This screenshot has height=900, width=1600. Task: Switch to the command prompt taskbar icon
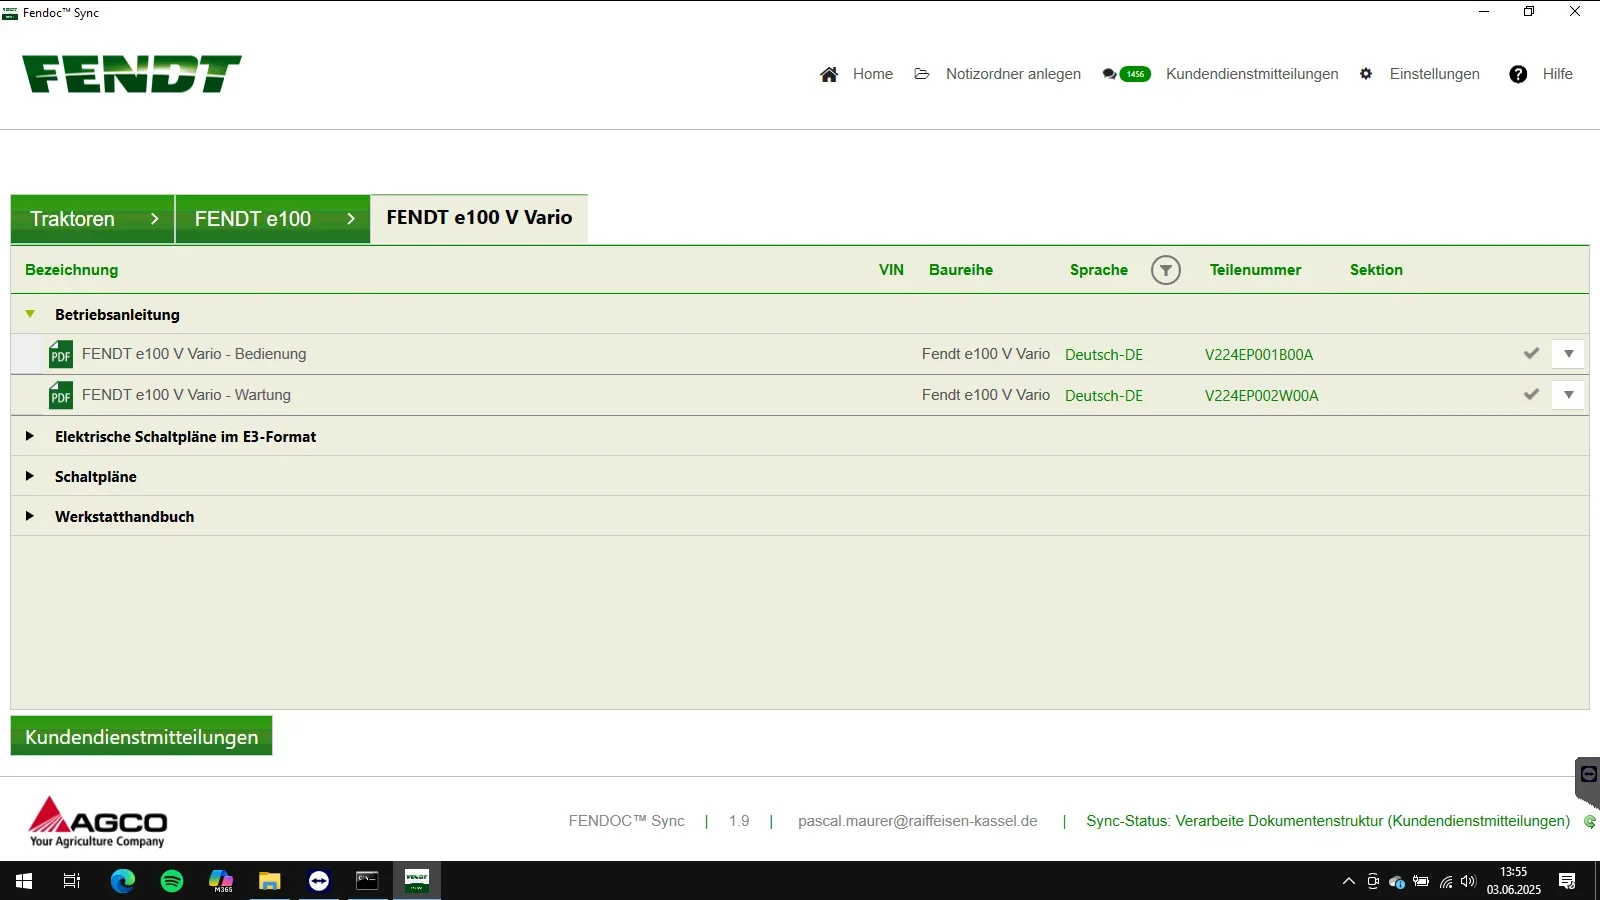click(368, 881)
